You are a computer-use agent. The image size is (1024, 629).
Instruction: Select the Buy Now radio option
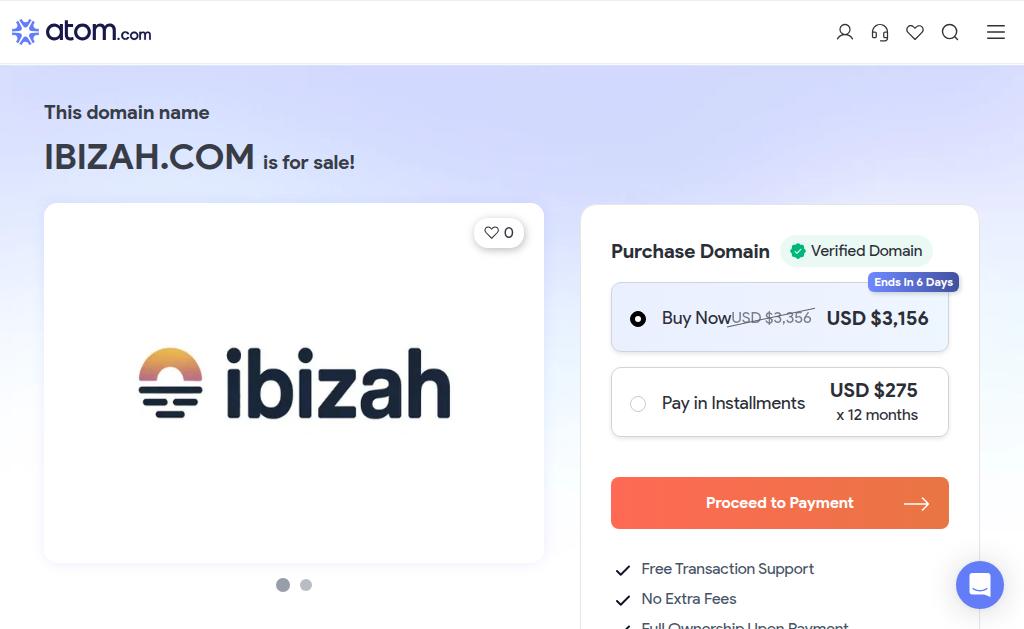pyautogui.click(x=638, y=319)
